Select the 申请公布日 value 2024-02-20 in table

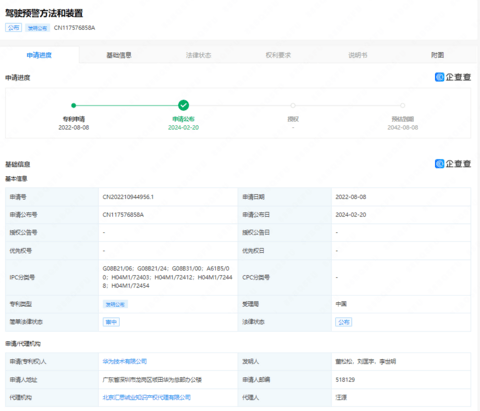coord(351,215)
